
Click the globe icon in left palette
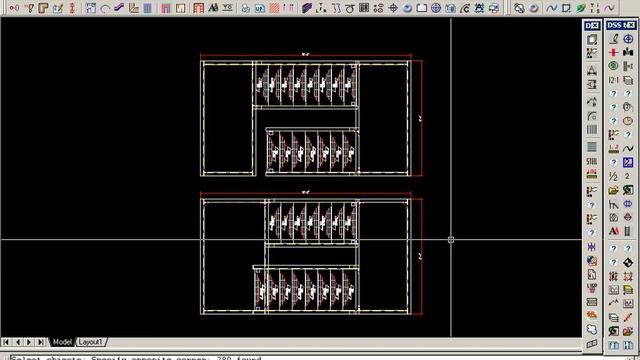[x=592, y=260]
